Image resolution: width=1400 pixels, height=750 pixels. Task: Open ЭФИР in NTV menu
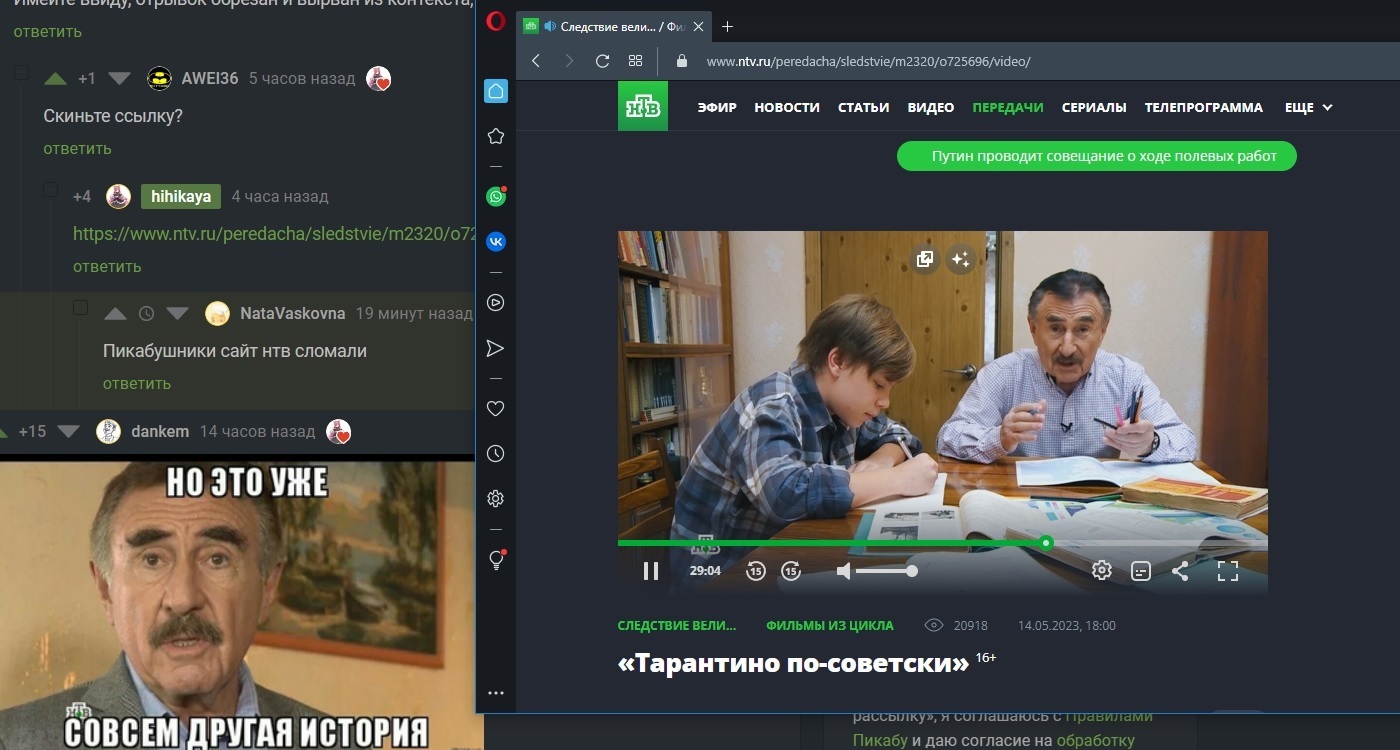point(717,107)
